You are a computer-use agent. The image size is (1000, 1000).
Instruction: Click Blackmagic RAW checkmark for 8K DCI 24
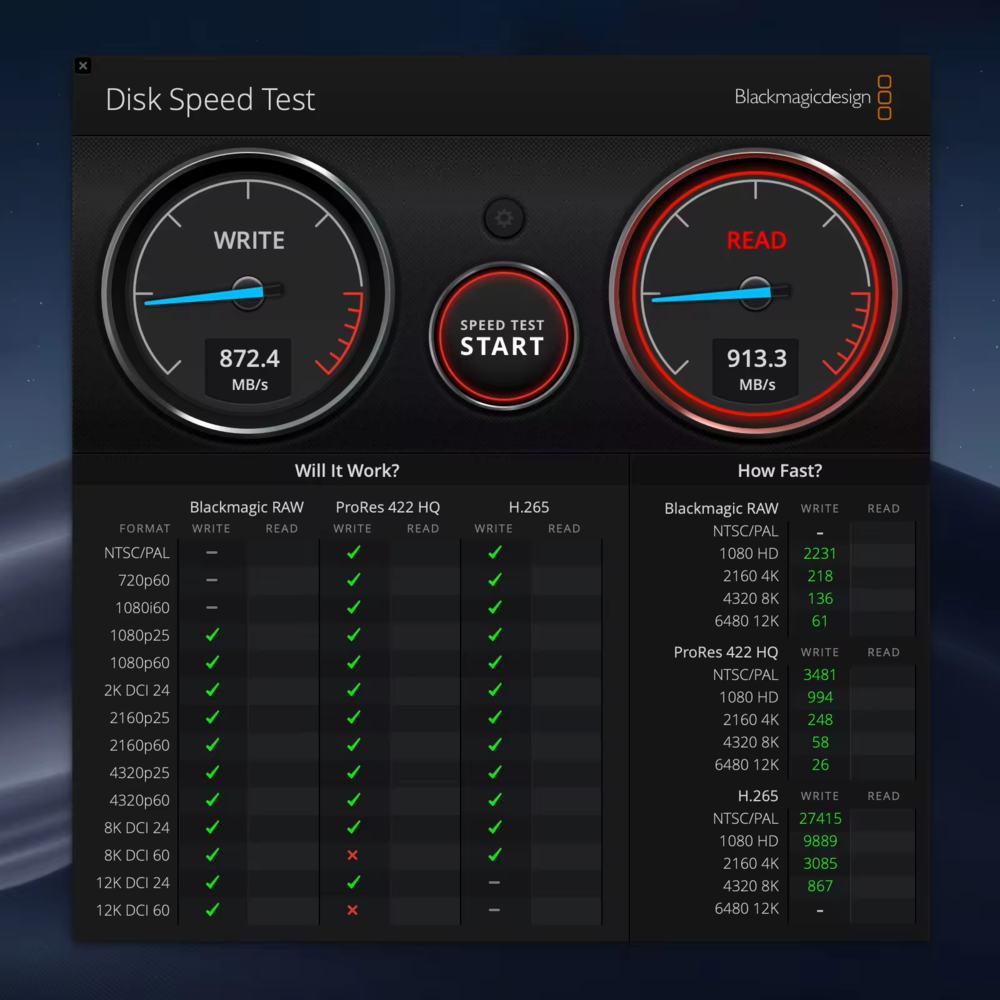[212, 827]
